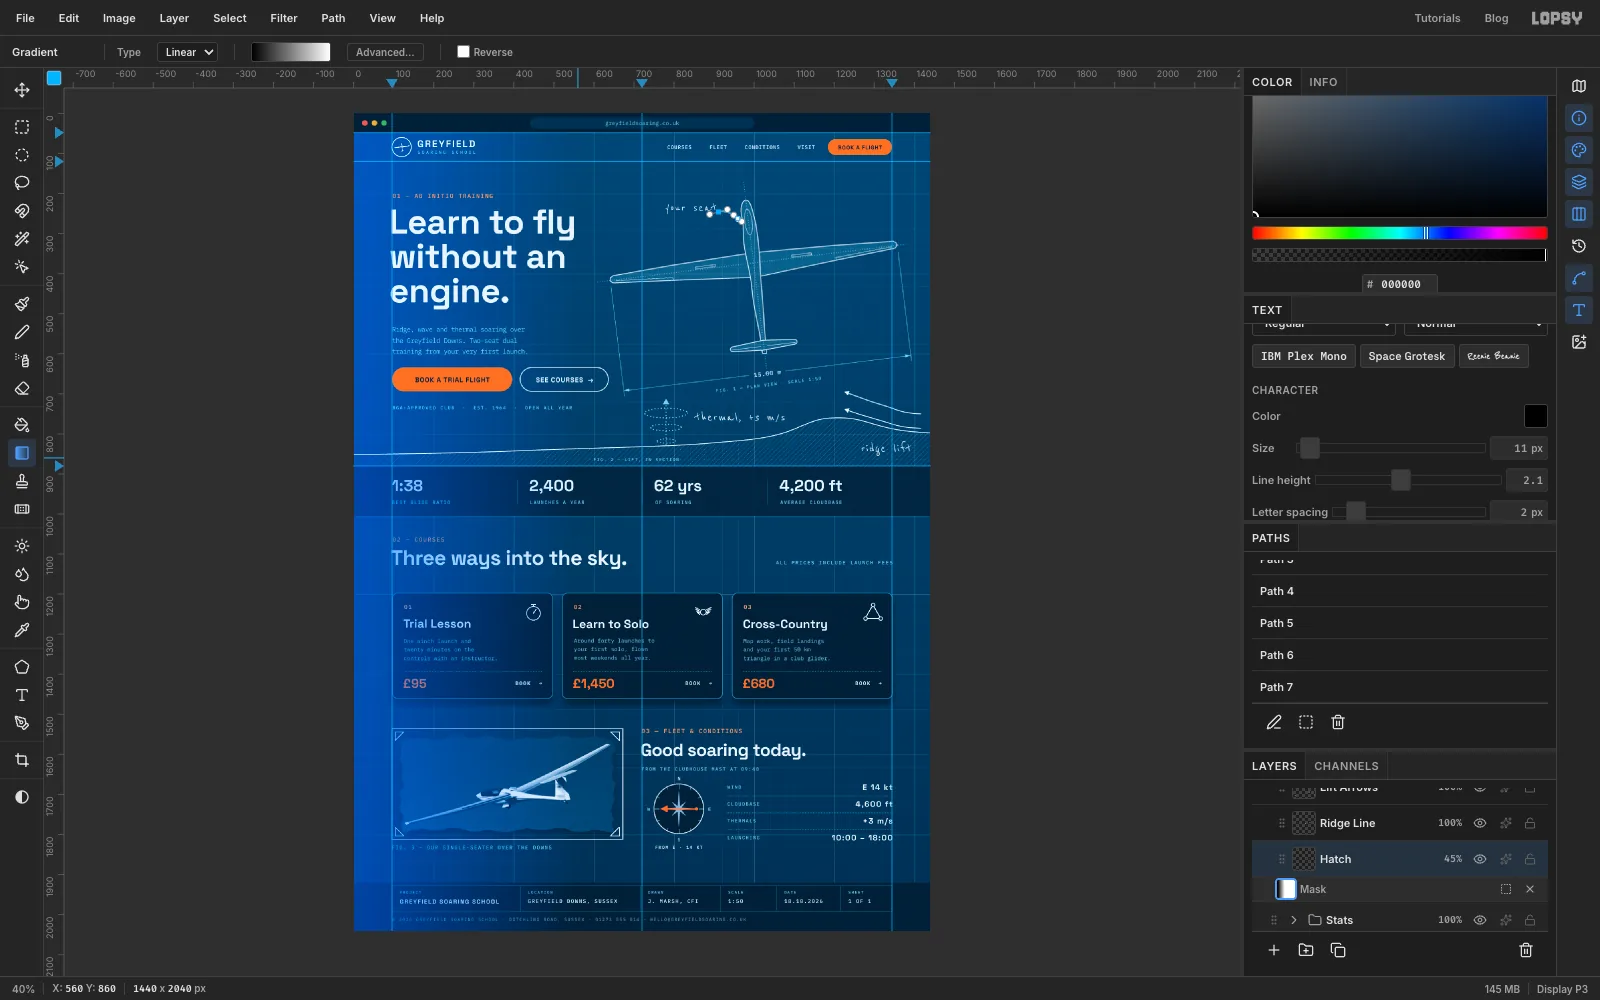Switch to the Info tab
The image size is (1600, 1000).
(1323, 82)
